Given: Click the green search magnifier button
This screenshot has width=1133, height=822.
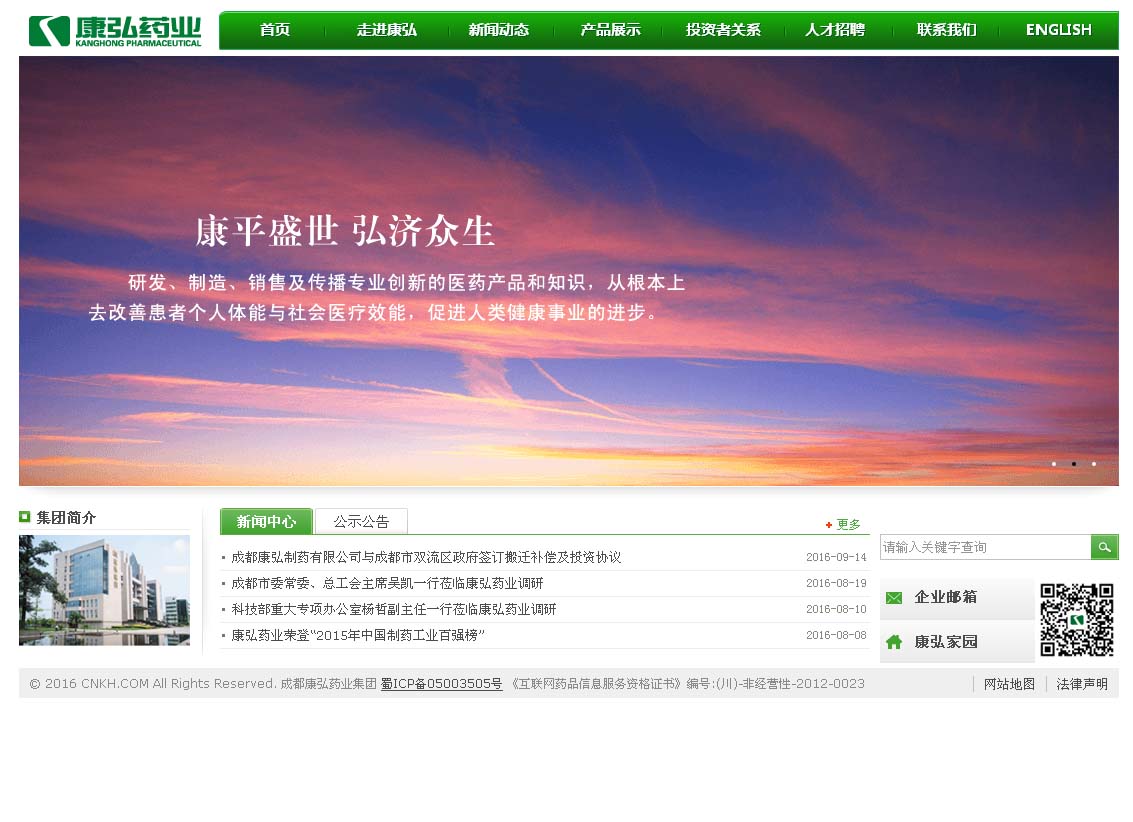Looking at the screenshot, I should coord(1104,547).
